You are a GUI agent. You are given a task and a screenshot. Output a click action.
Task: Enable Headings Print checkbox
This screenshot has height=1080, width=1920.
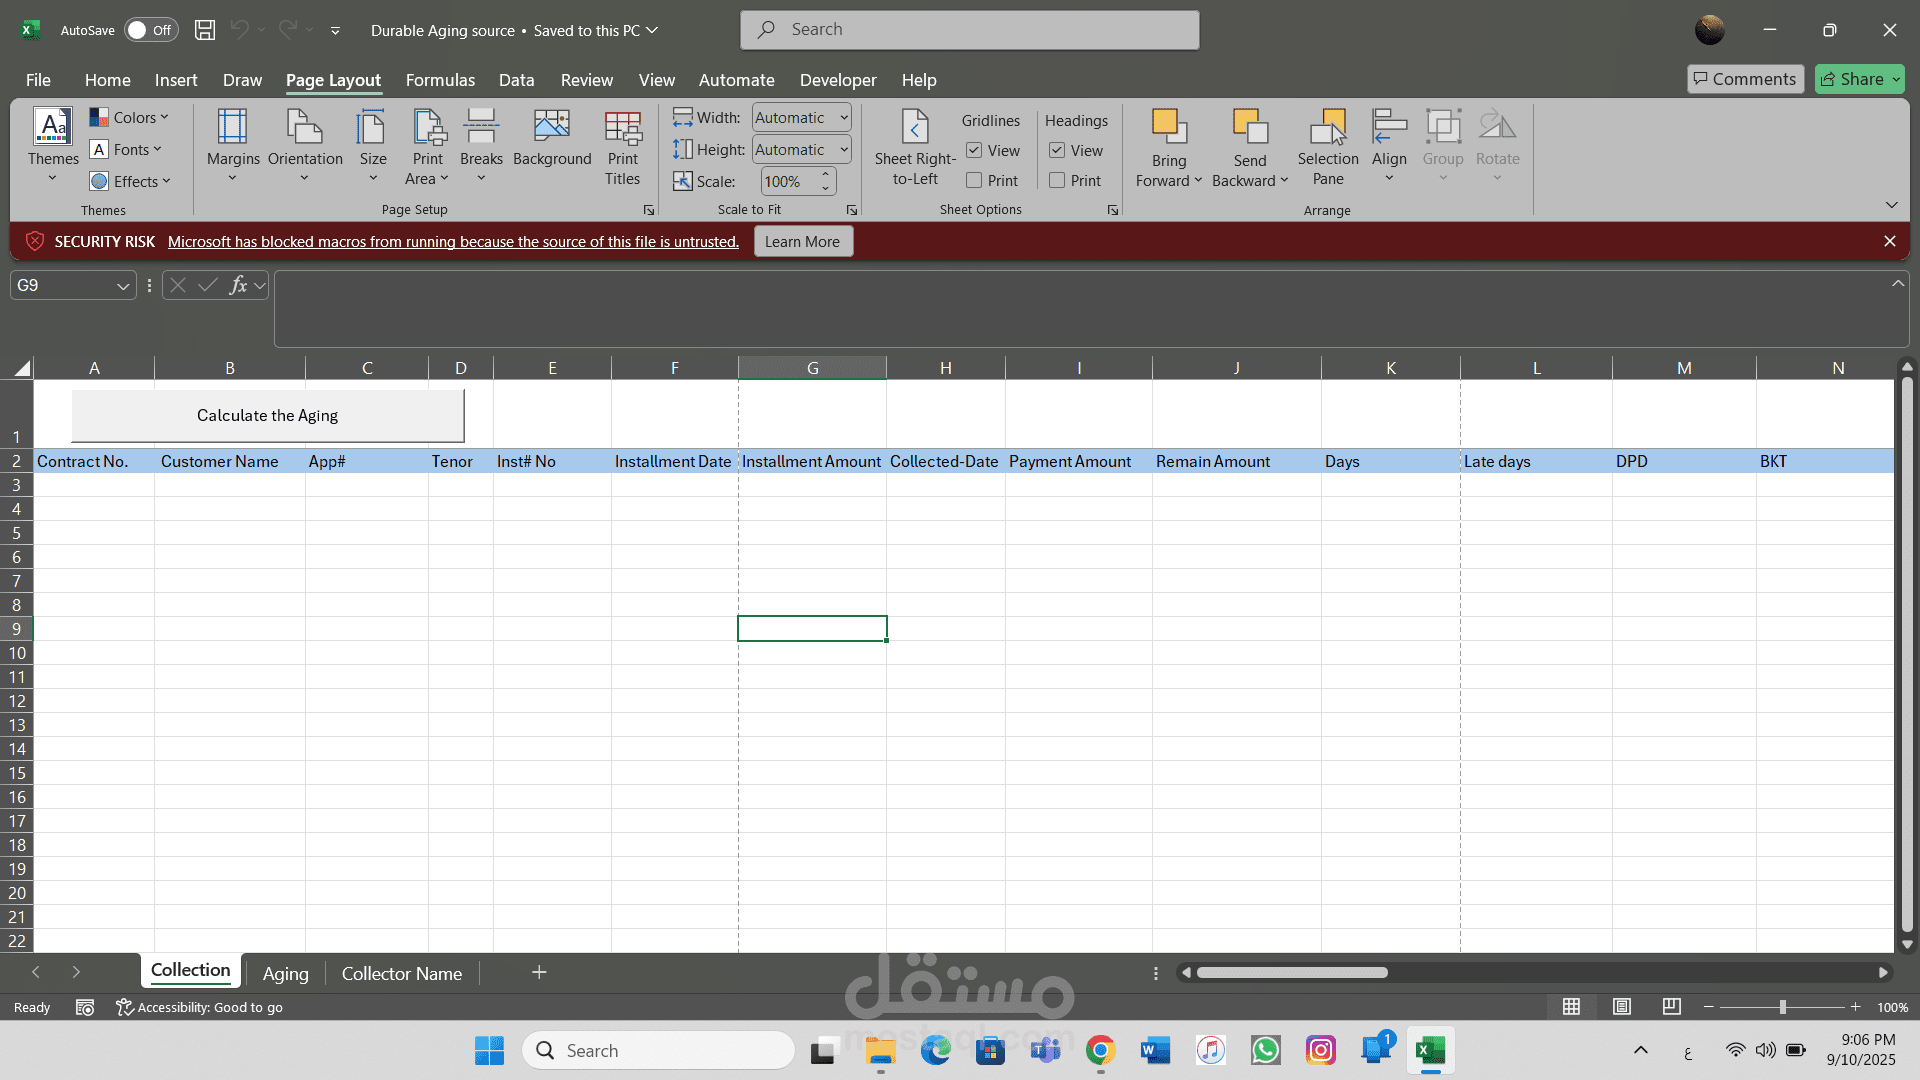pyautogui.click(x=1057, y=180)
